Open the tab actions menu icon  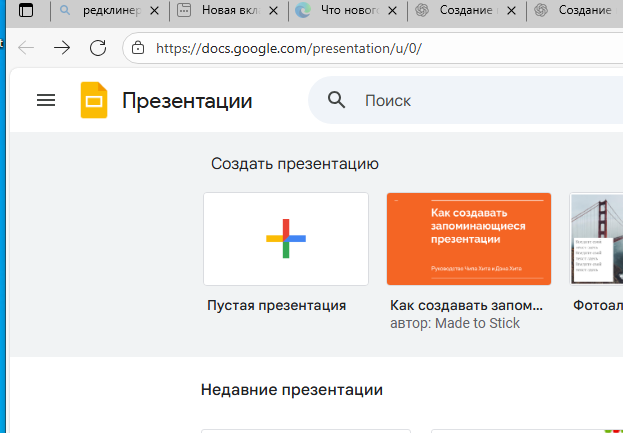coord(26,10)
